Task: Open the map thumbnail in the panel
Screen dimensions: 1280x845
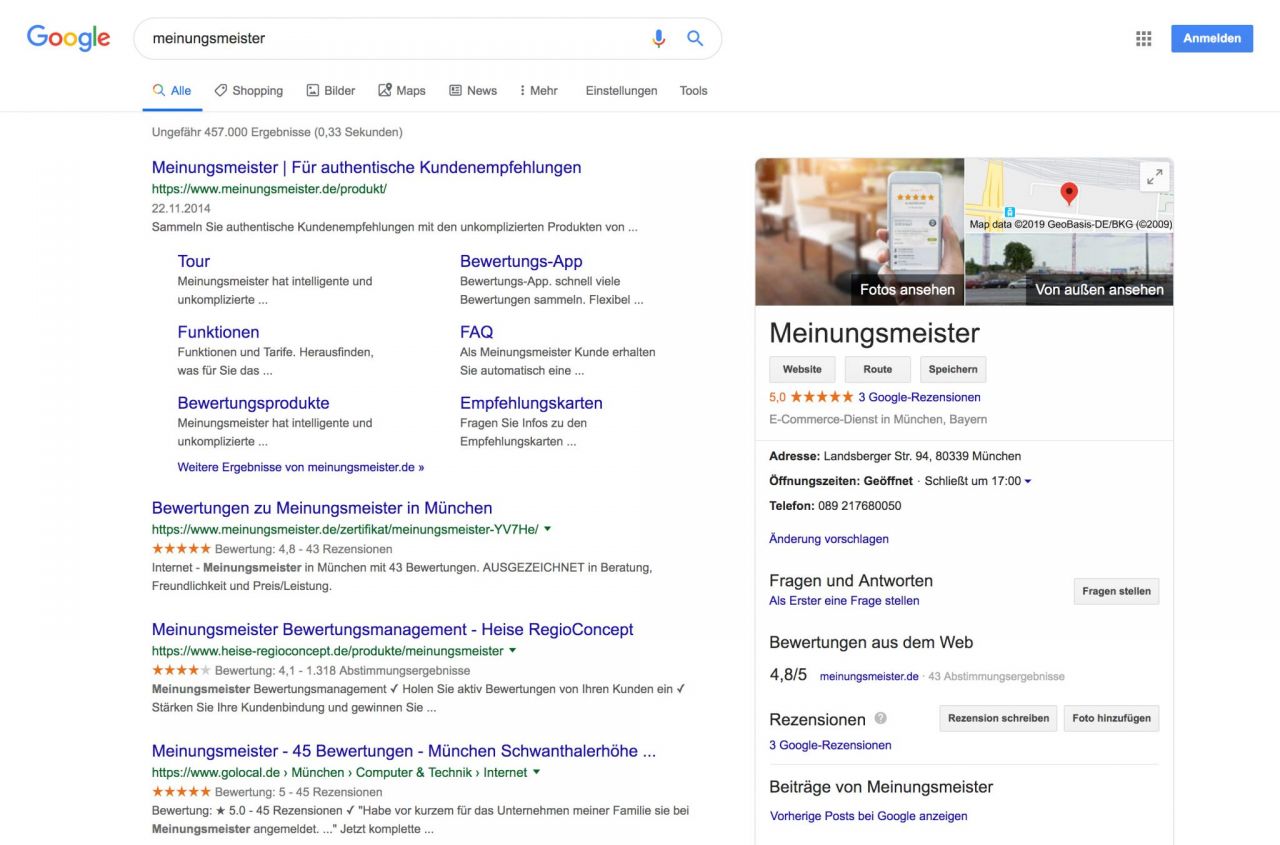Action: 1069,195
